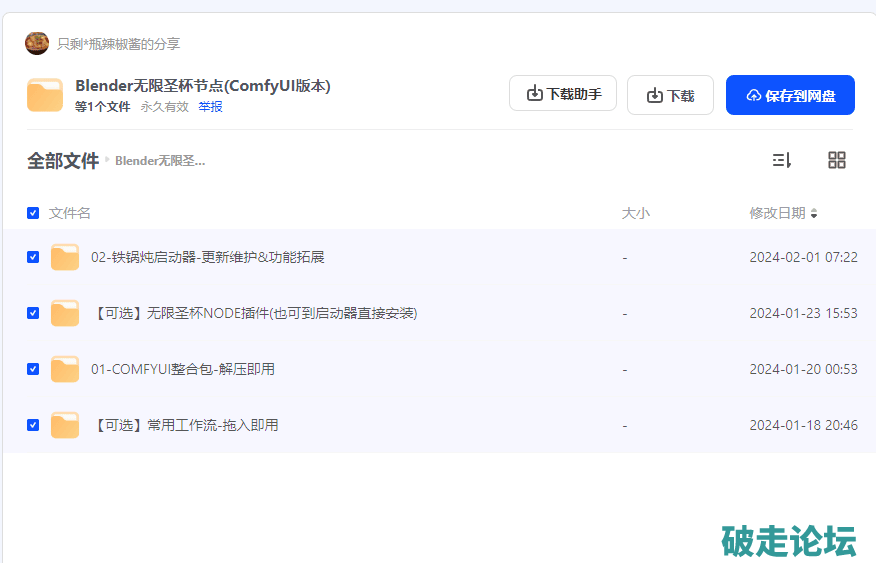876x563 pixels.
Task: Switch to grid view icon
Action: coord(837,160)
